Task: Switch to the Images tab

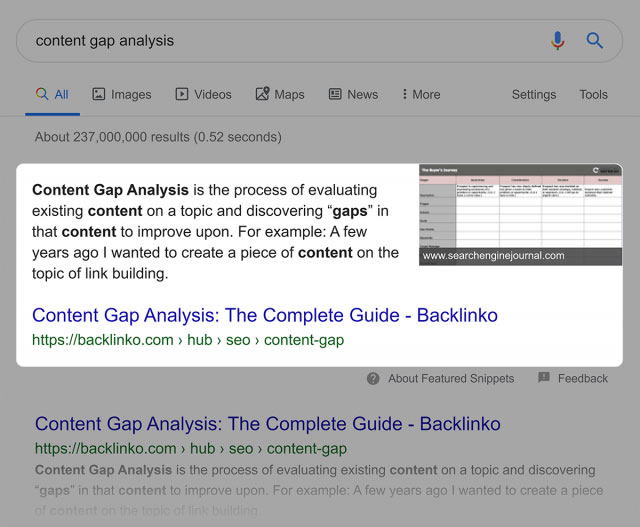Action: [x=122, y=95]
